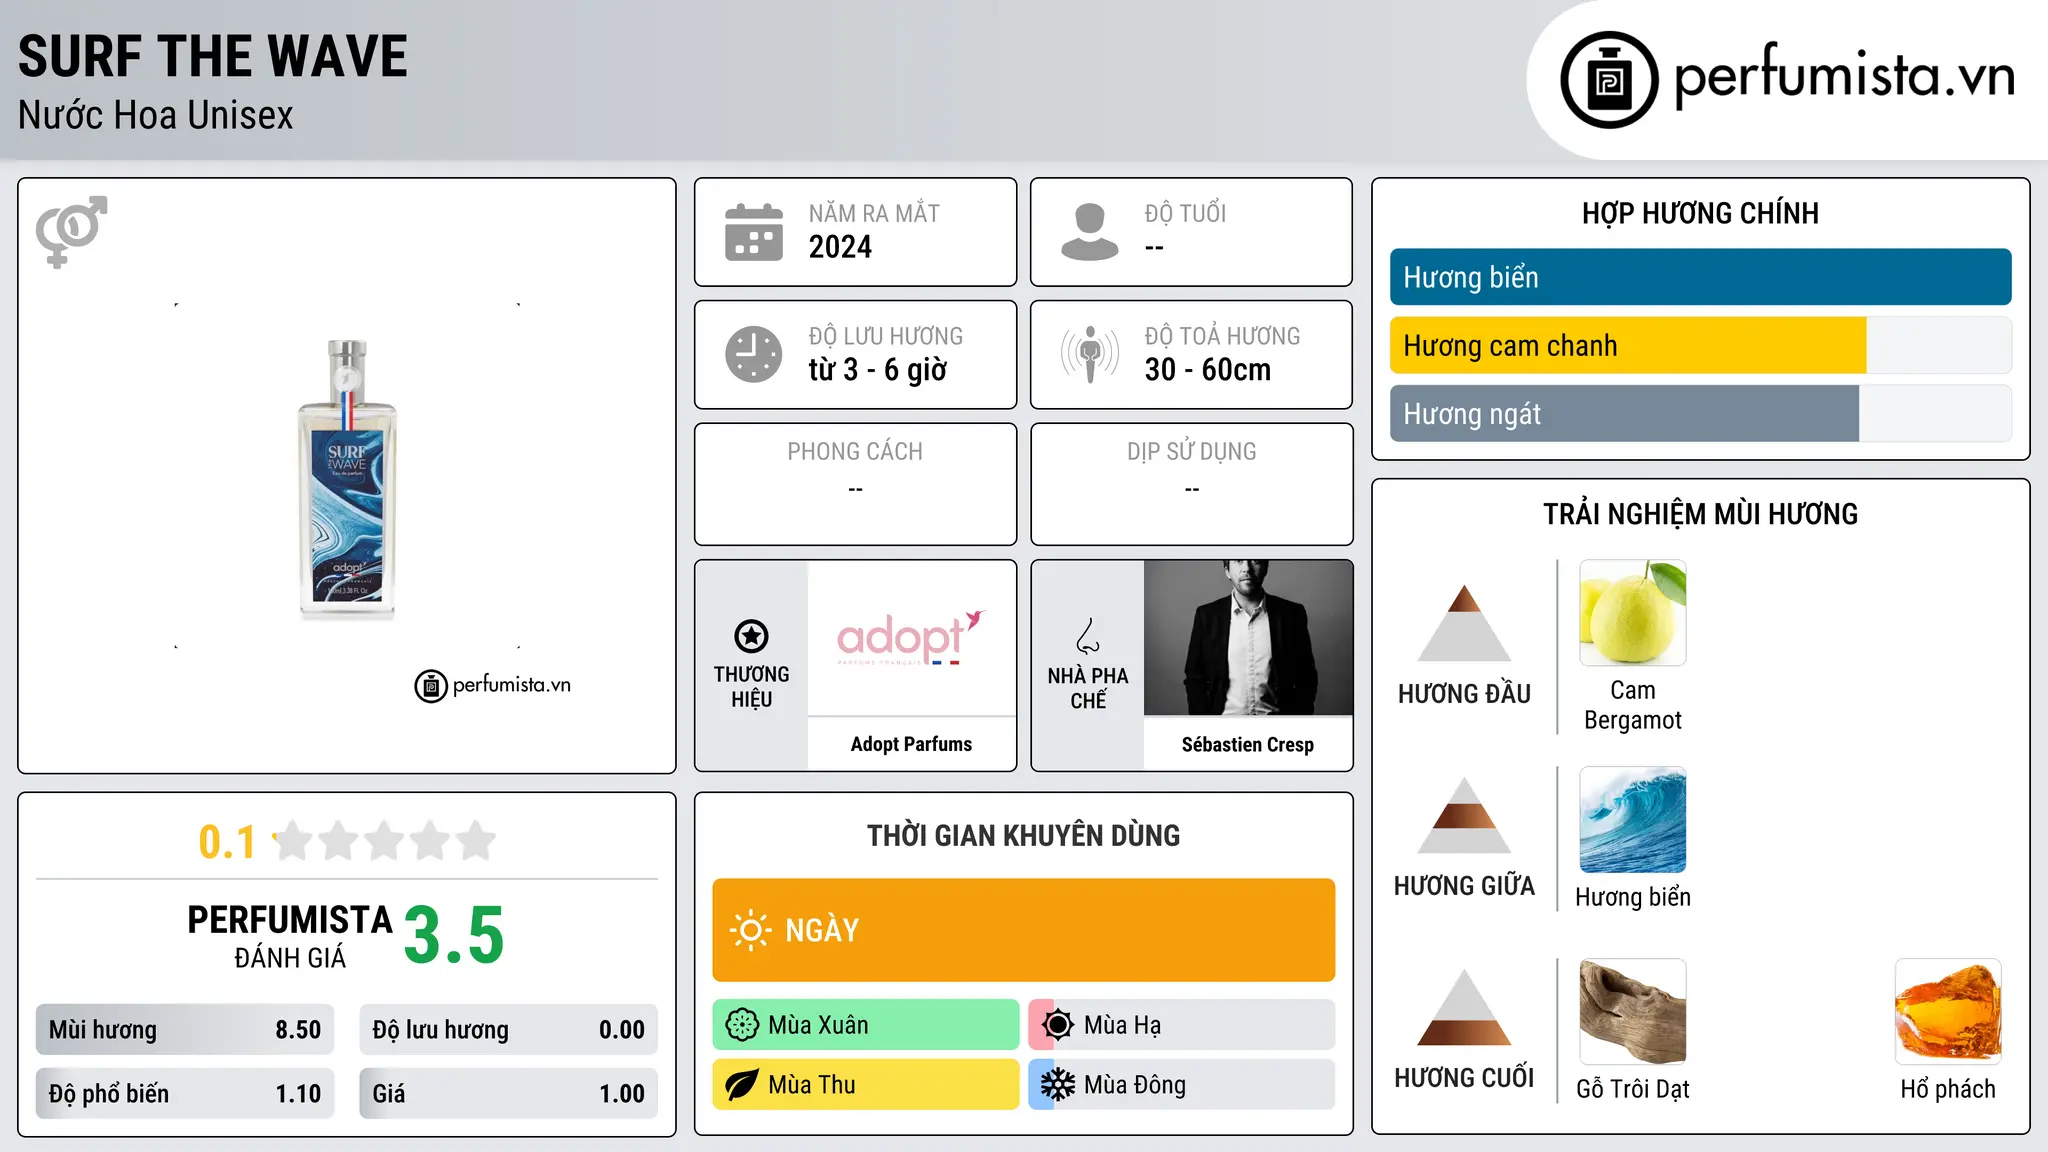Select the Hương biển wave note image
The width and height of the screenshot is (2048, 1152).
pyautogui.click(x=1633, y=820)
